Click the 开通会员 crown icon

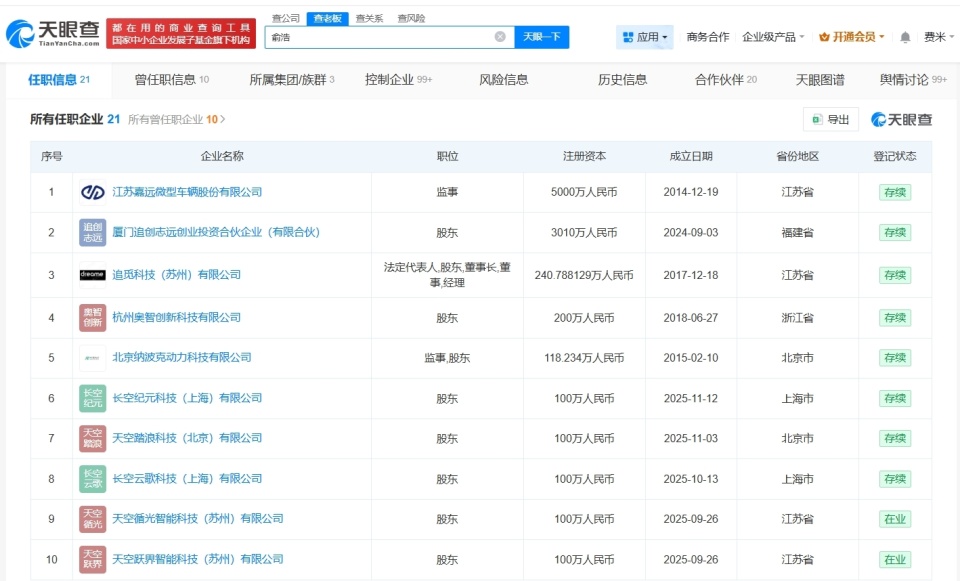point(825,36)
